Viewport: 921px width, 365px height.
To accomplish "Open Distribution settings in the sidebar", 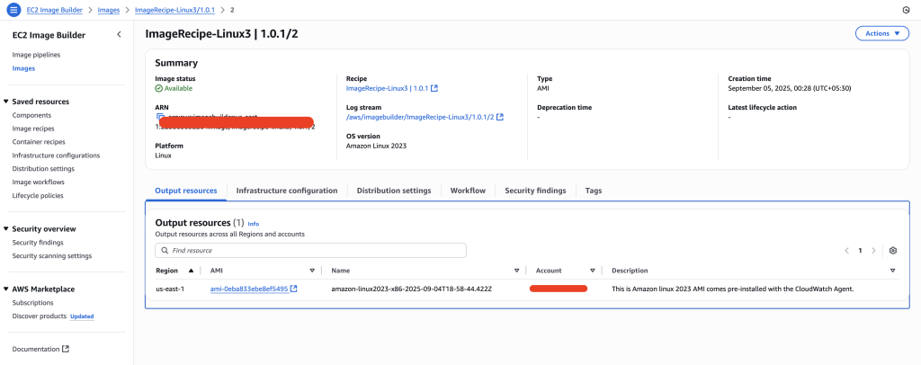I will (43, 169).
